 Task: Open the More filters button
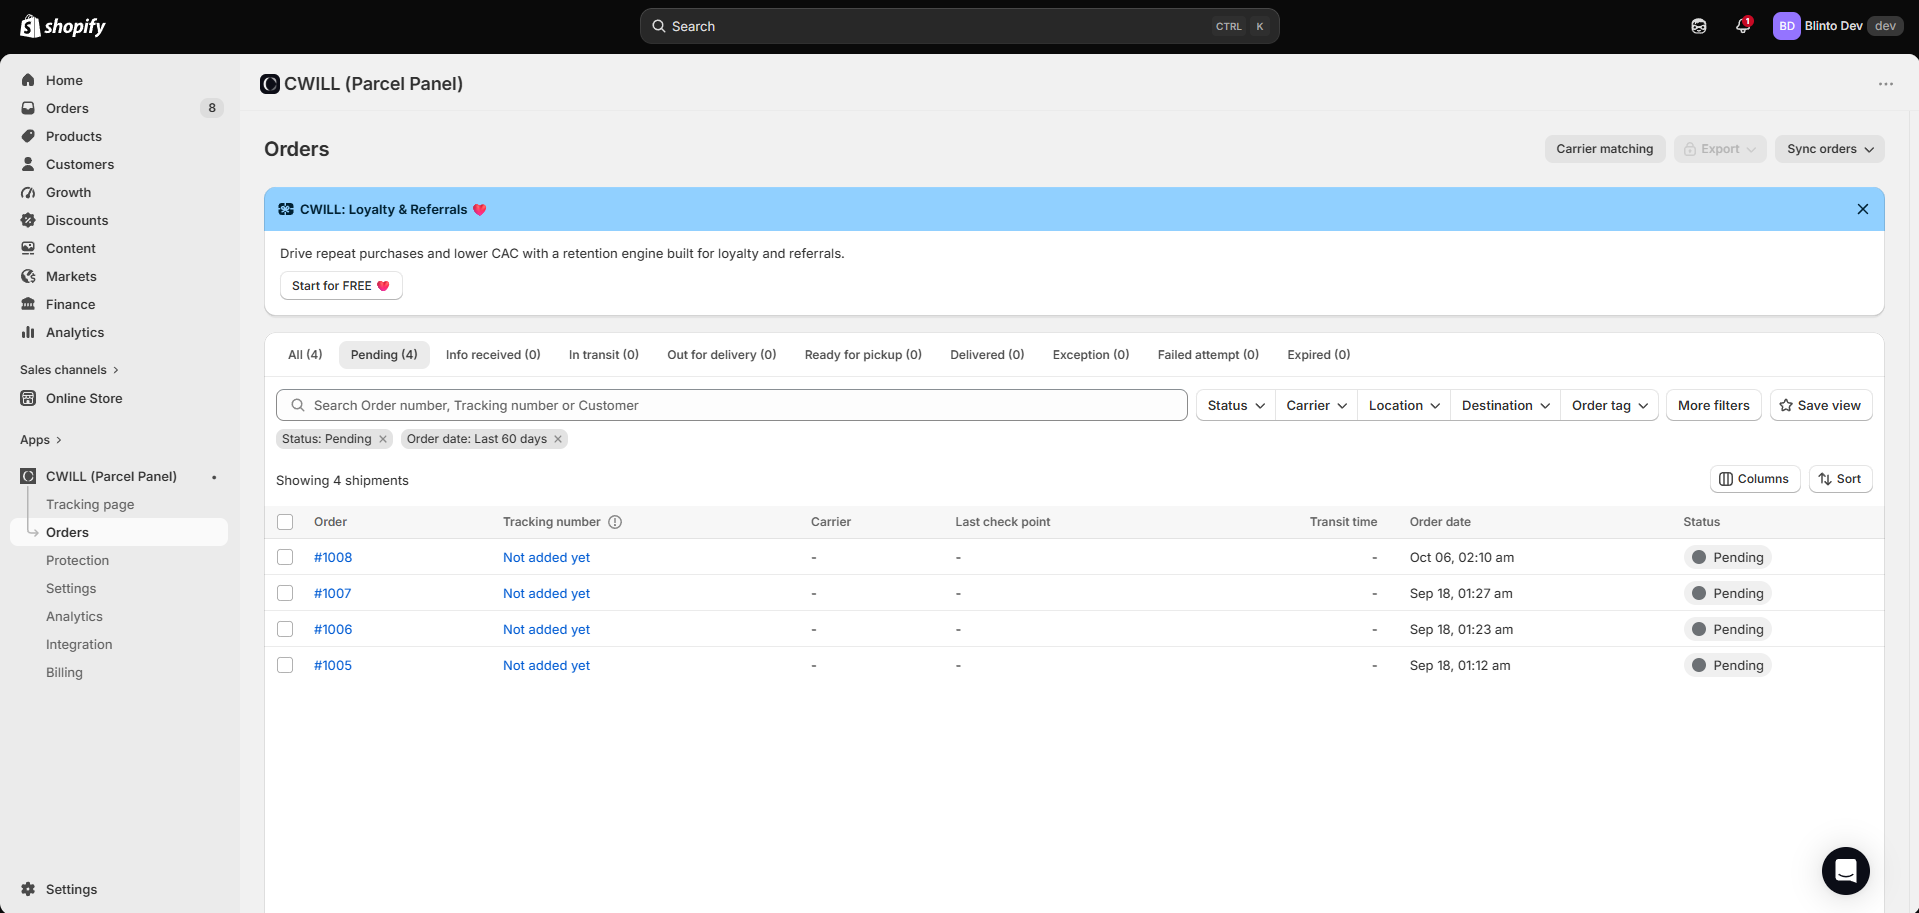click(1714, 405)
